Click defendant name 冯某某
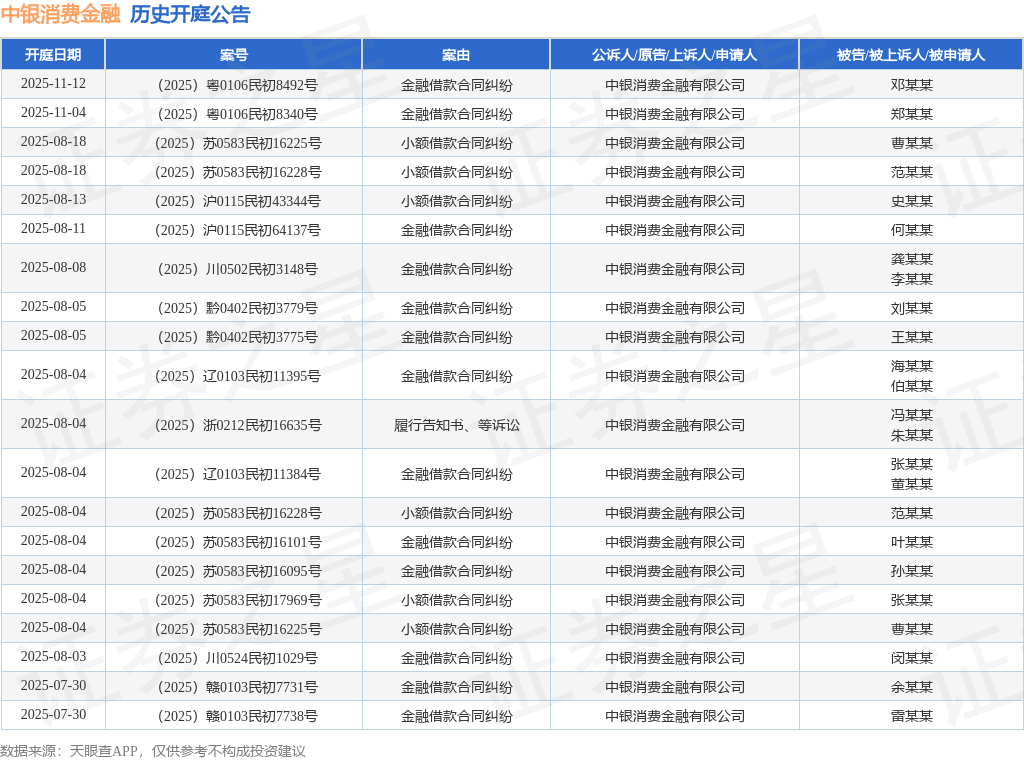This screenshot has height=760, width=1024. click(912, 415)
